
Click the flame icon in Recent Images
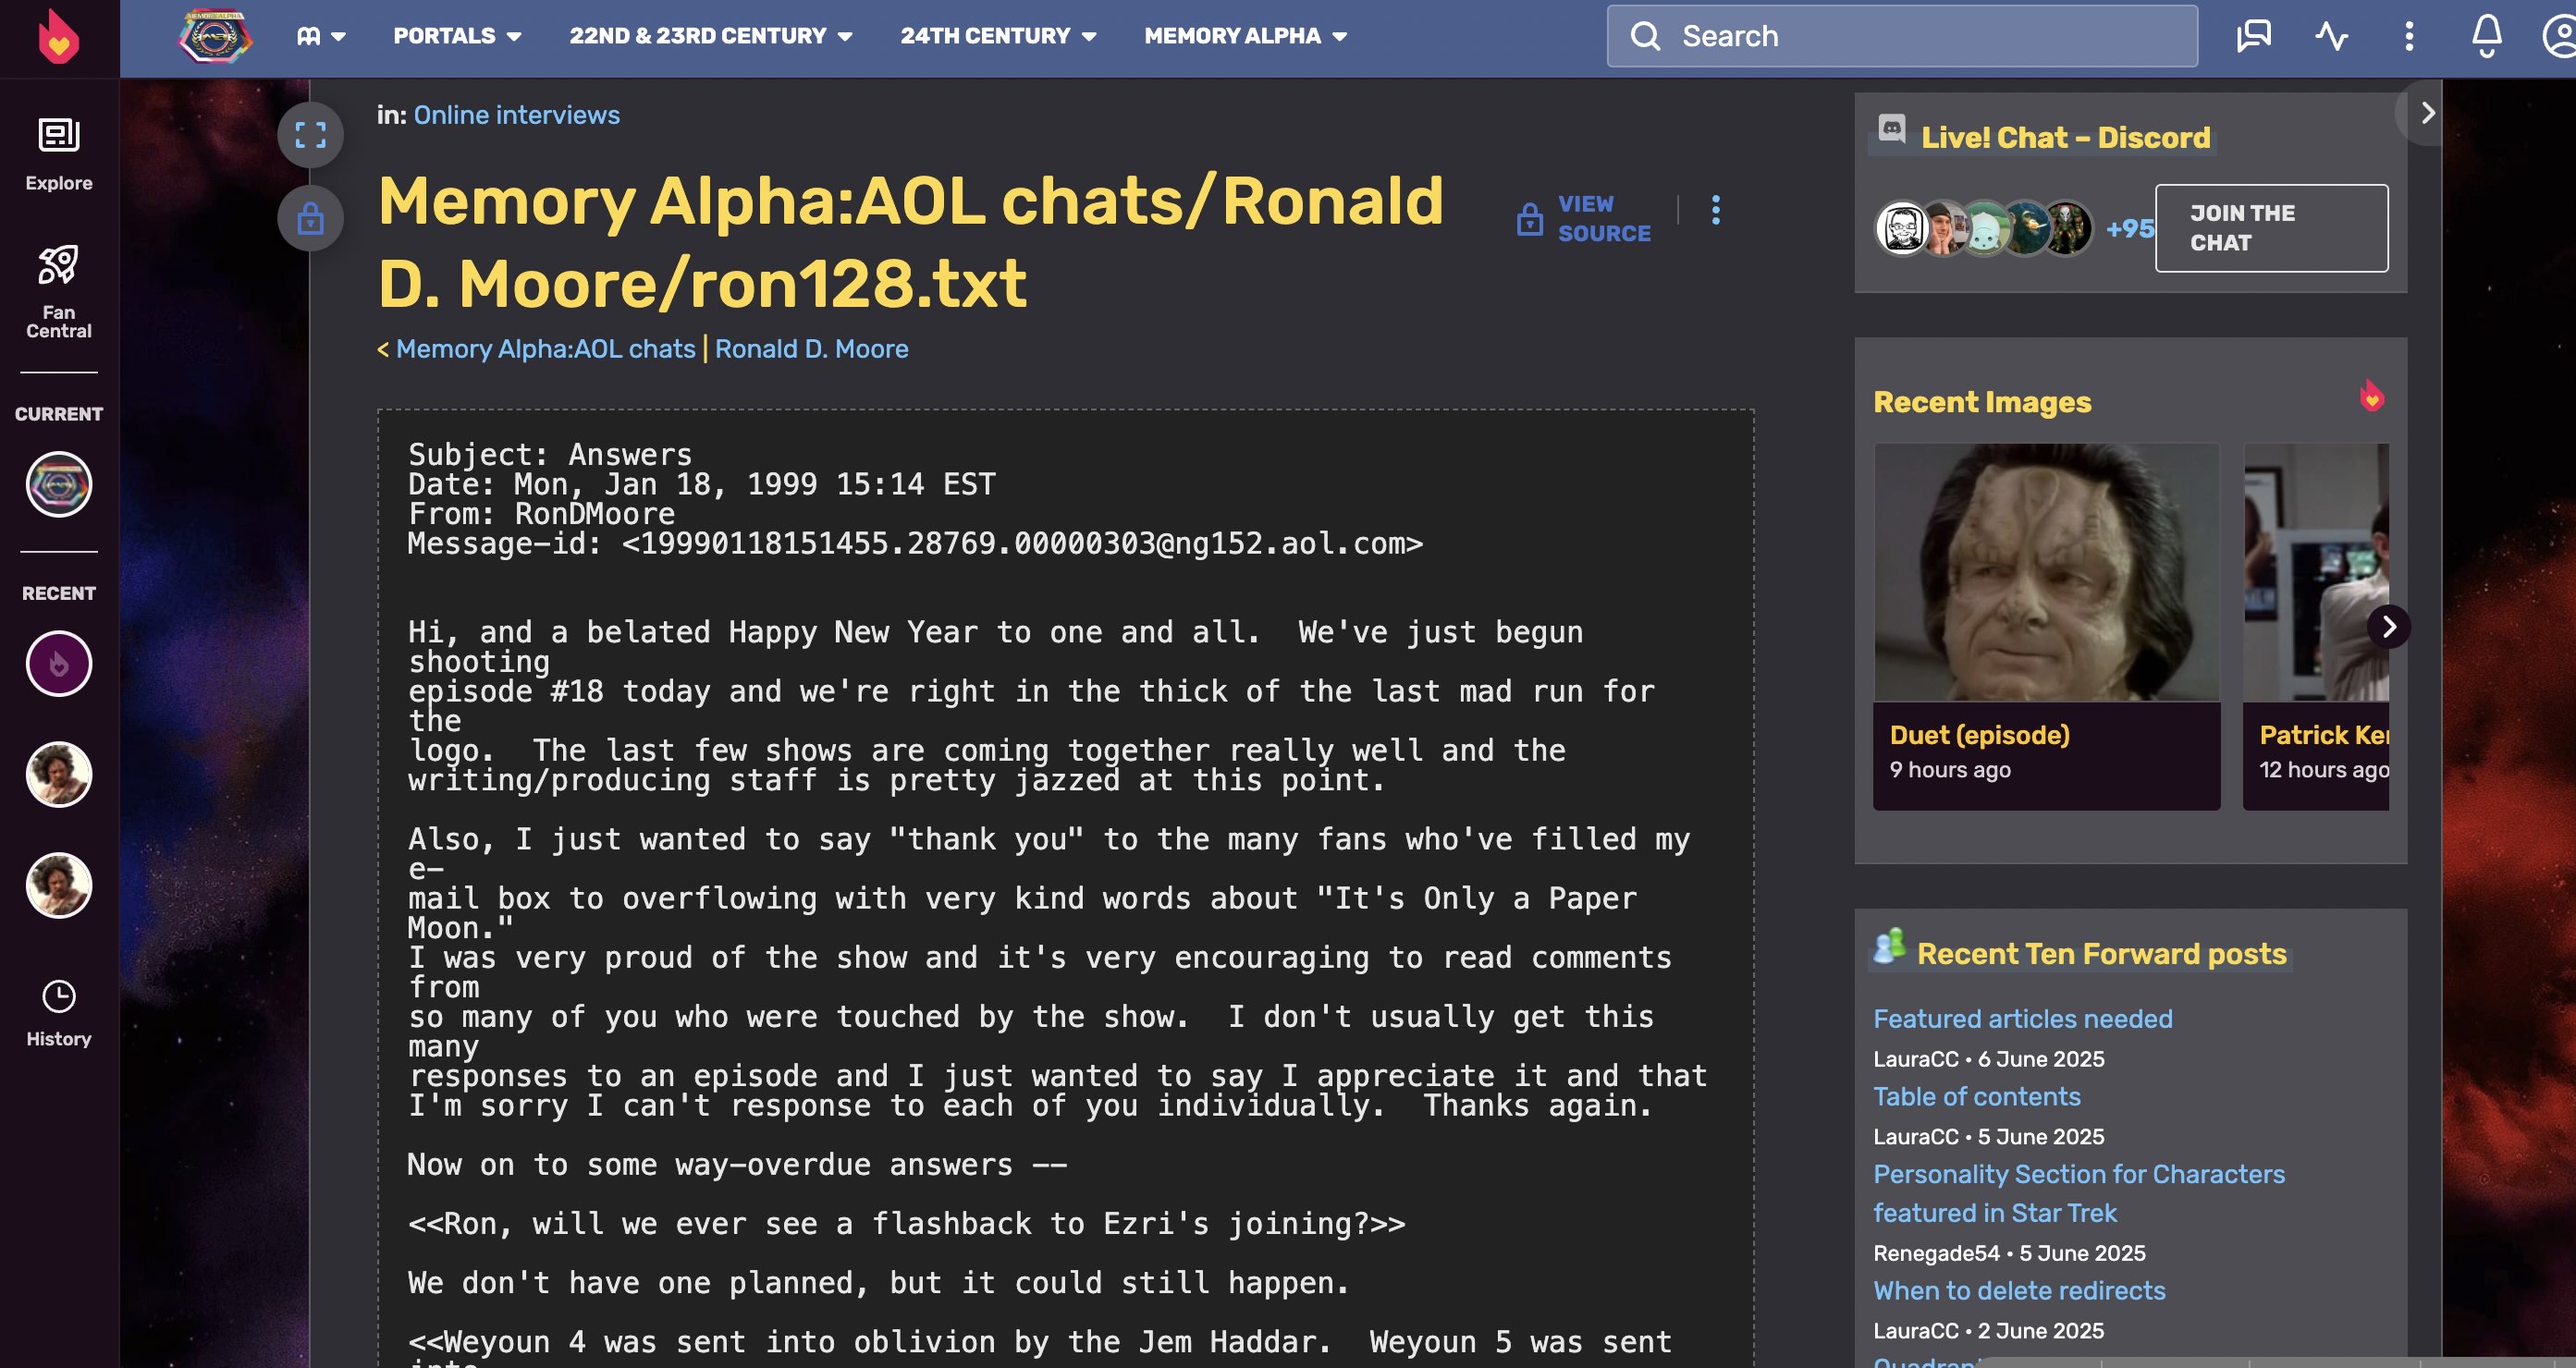[2372, 396]
